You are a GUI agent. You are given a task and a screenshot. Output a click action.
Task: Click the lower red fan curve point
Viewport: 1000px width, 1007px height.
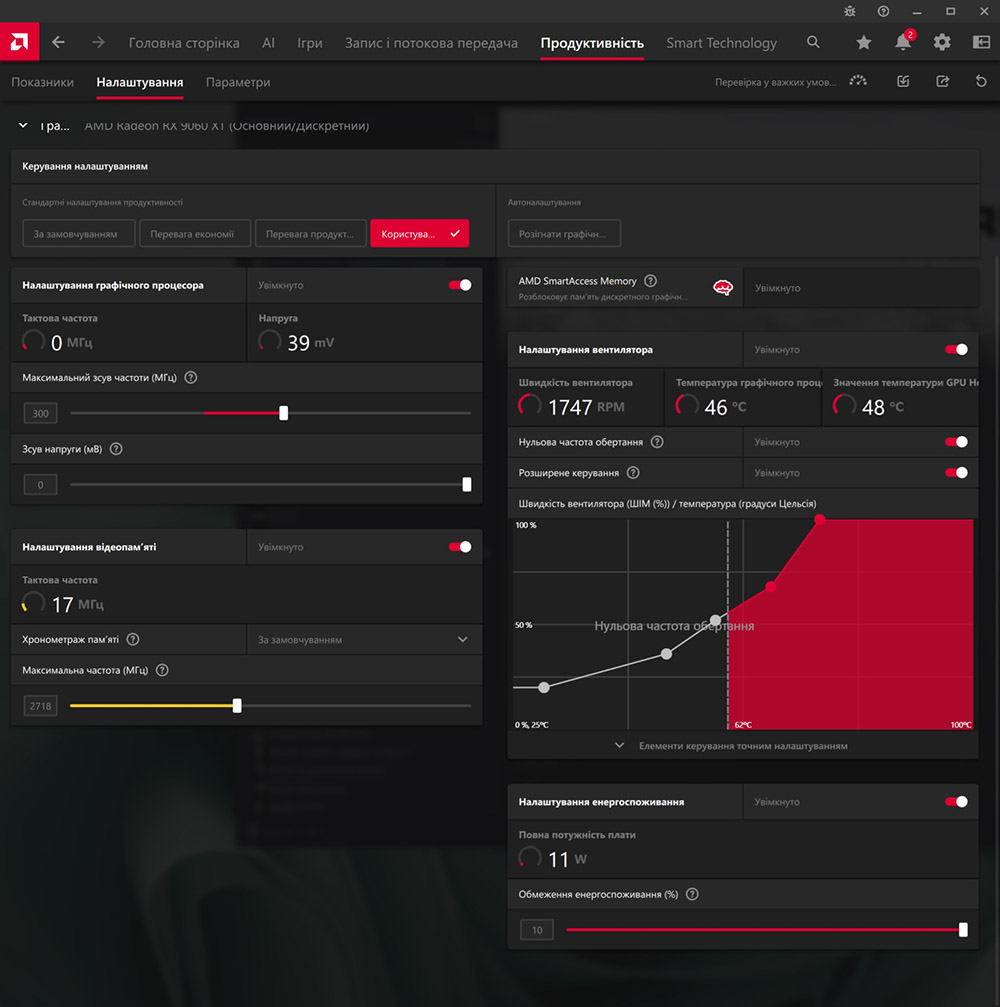(771, 586)
